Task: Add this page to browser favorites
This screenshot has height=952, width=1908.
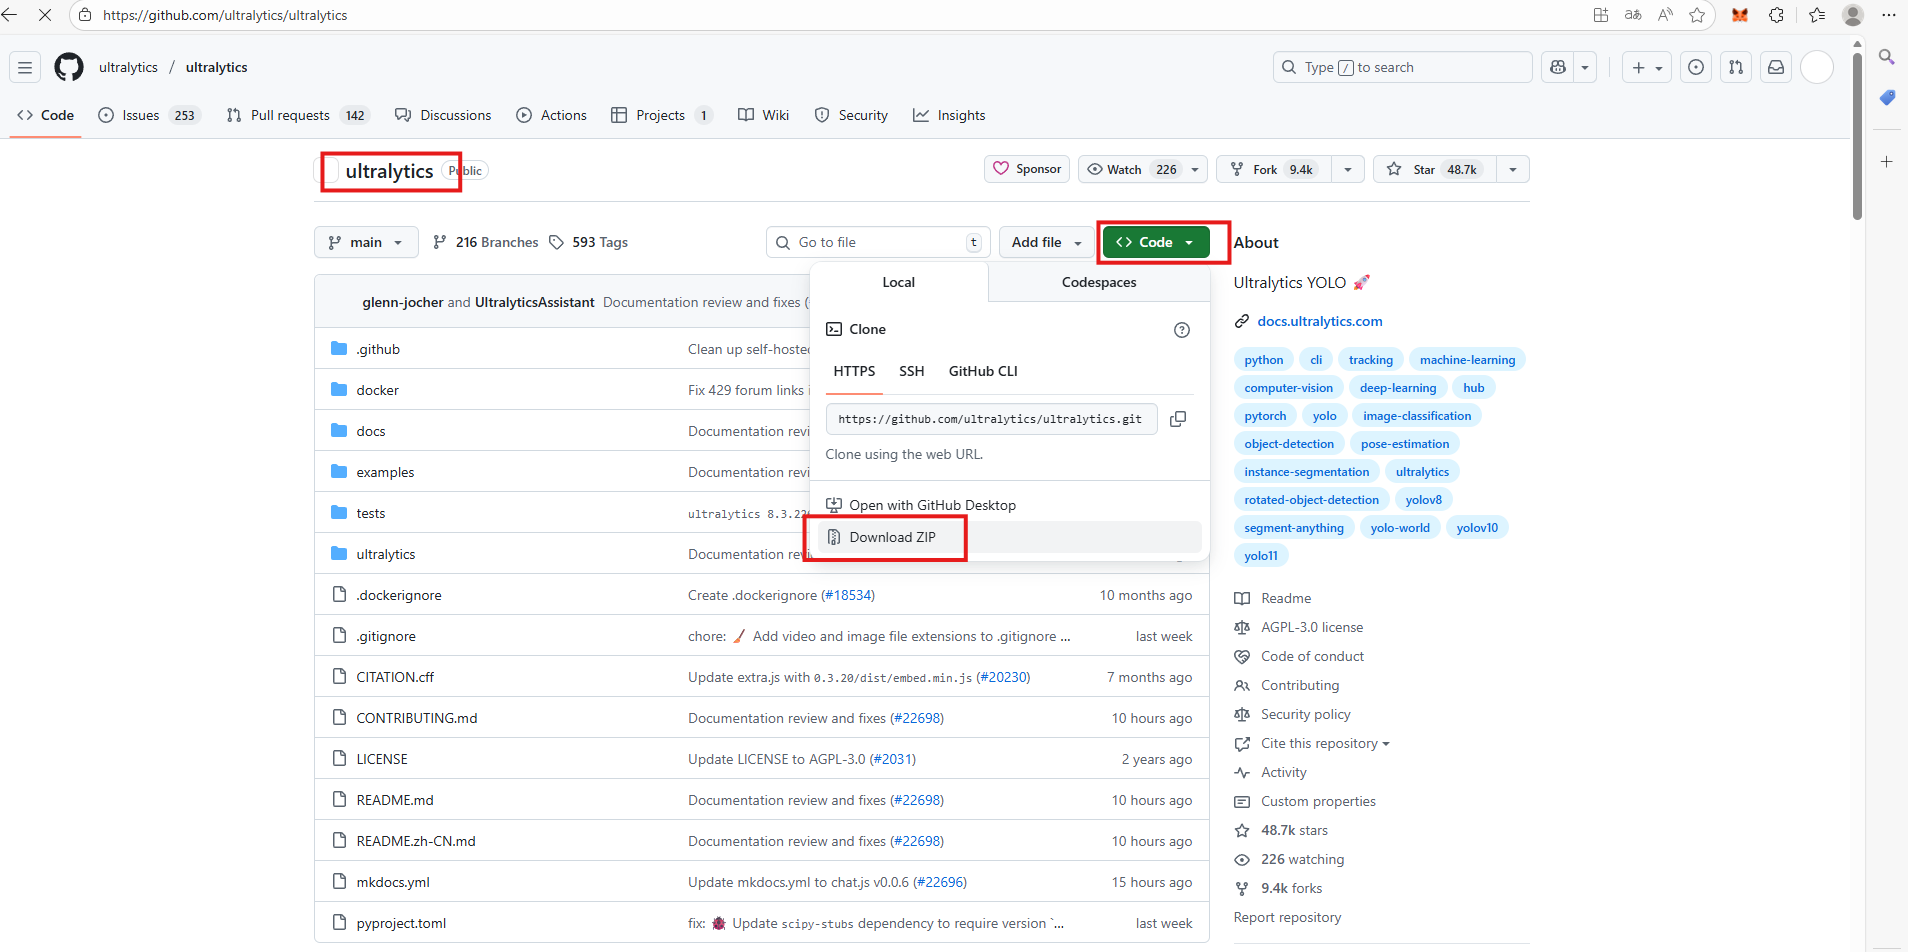Action: [x=1697, y=15]
